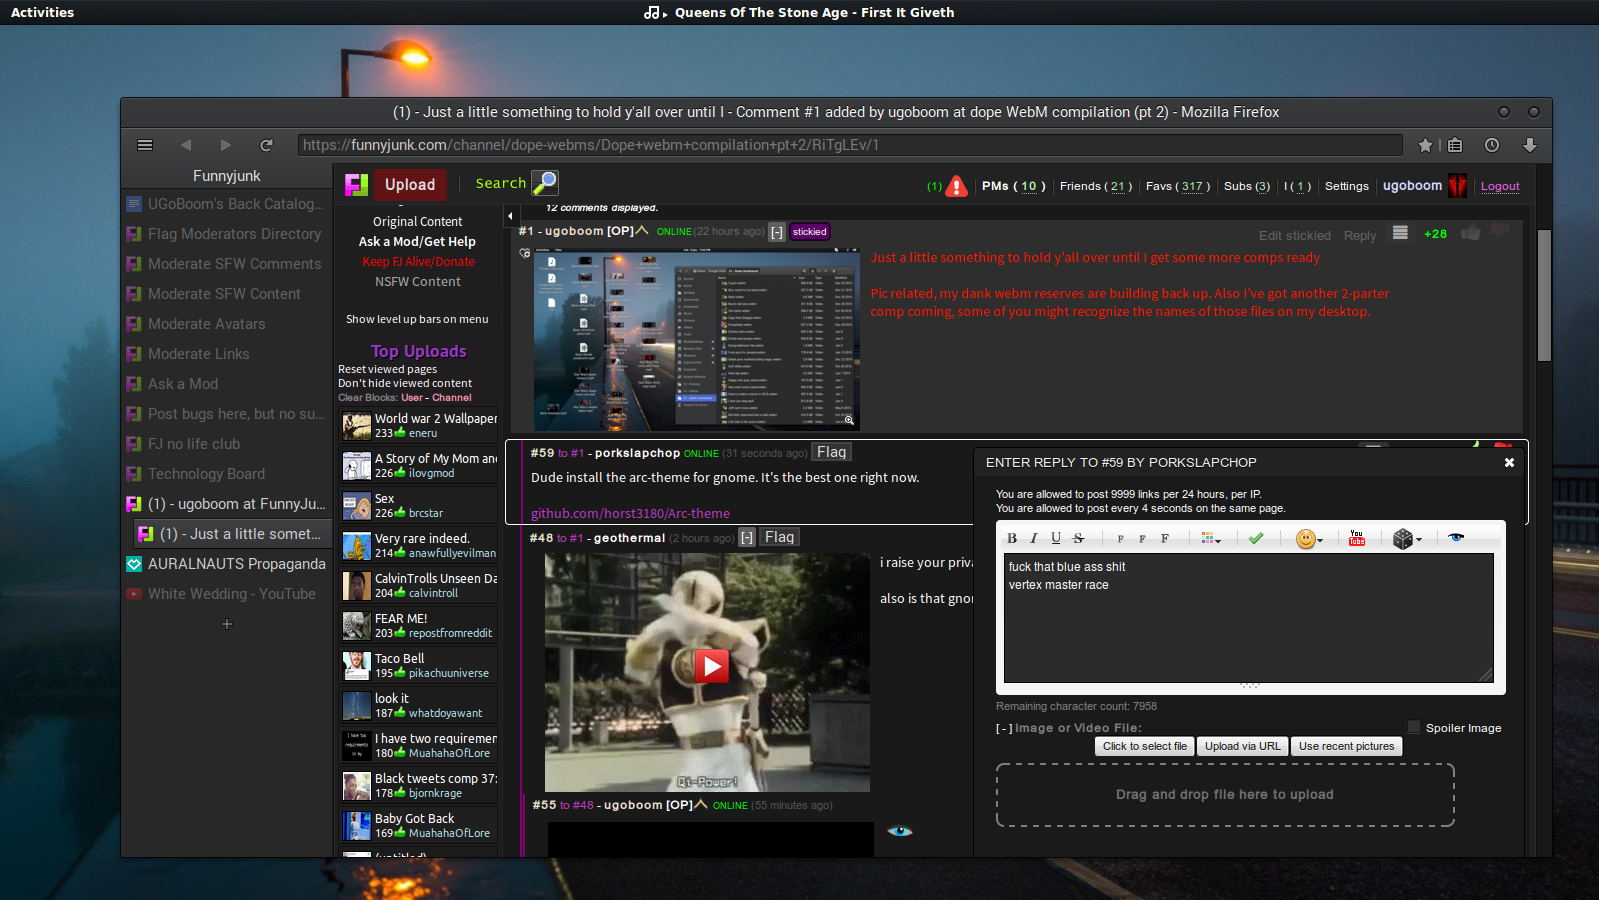Expand the dice random dropdown in editor
Screen dimensions: 1599x900
point(1407,539)
